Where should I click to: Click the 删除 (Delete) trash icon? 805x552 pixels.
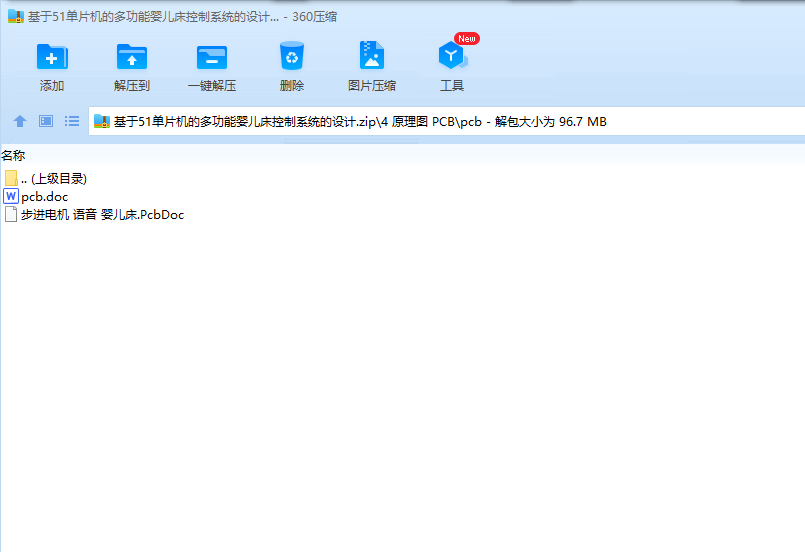click(x=292, y=55)
